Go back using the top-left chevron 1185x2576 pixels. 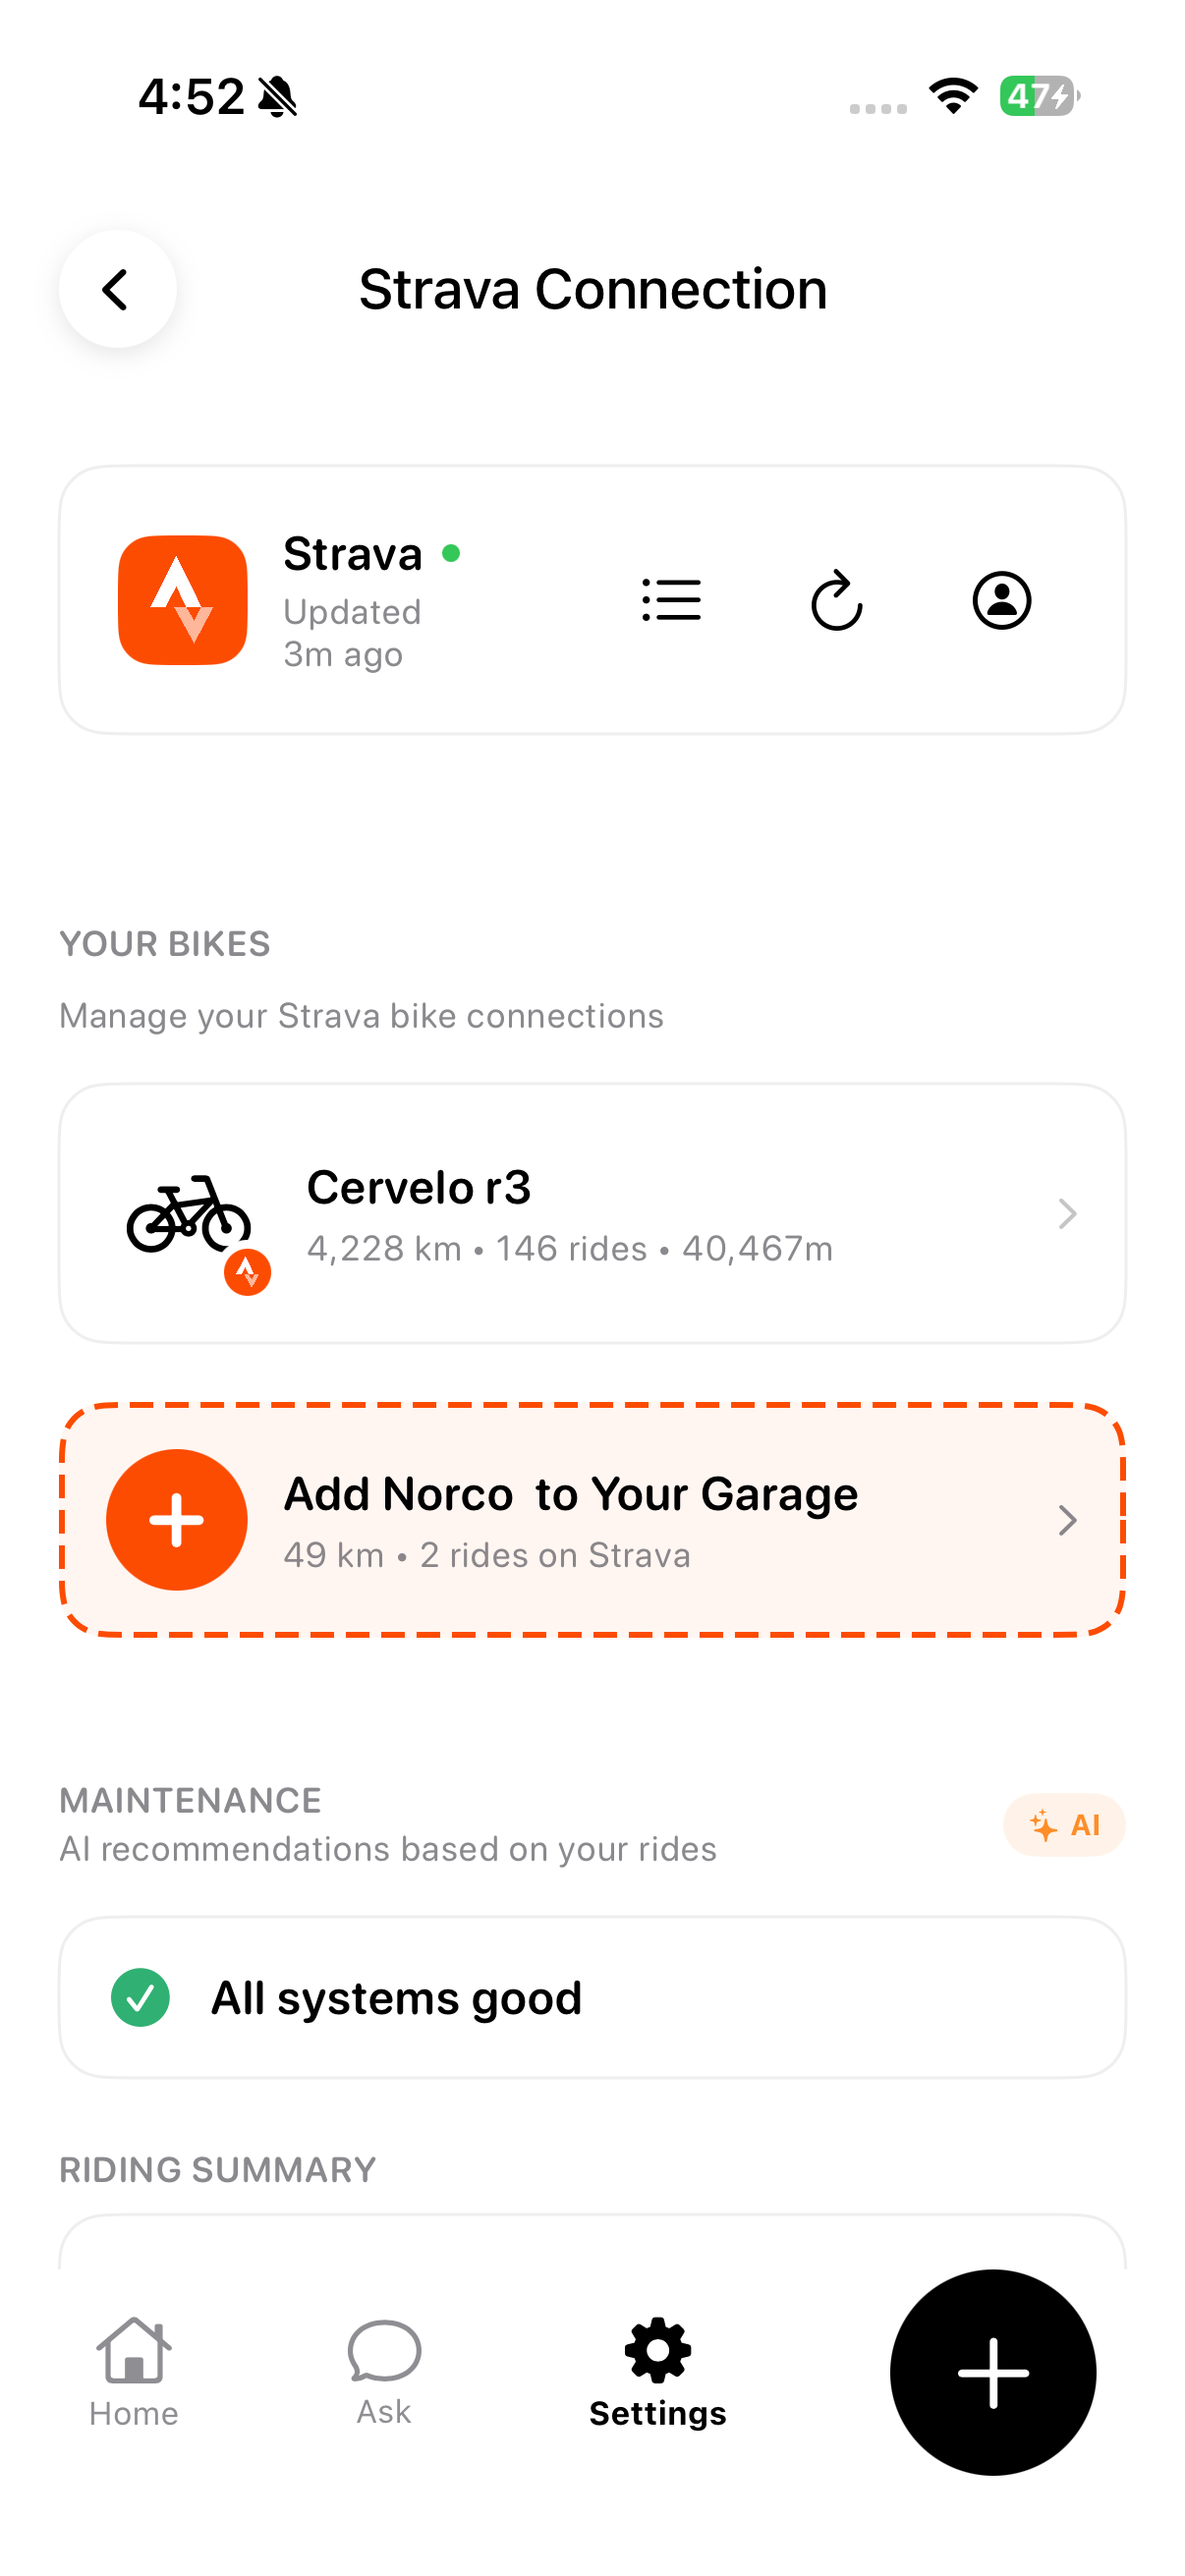tap(116, 289)
